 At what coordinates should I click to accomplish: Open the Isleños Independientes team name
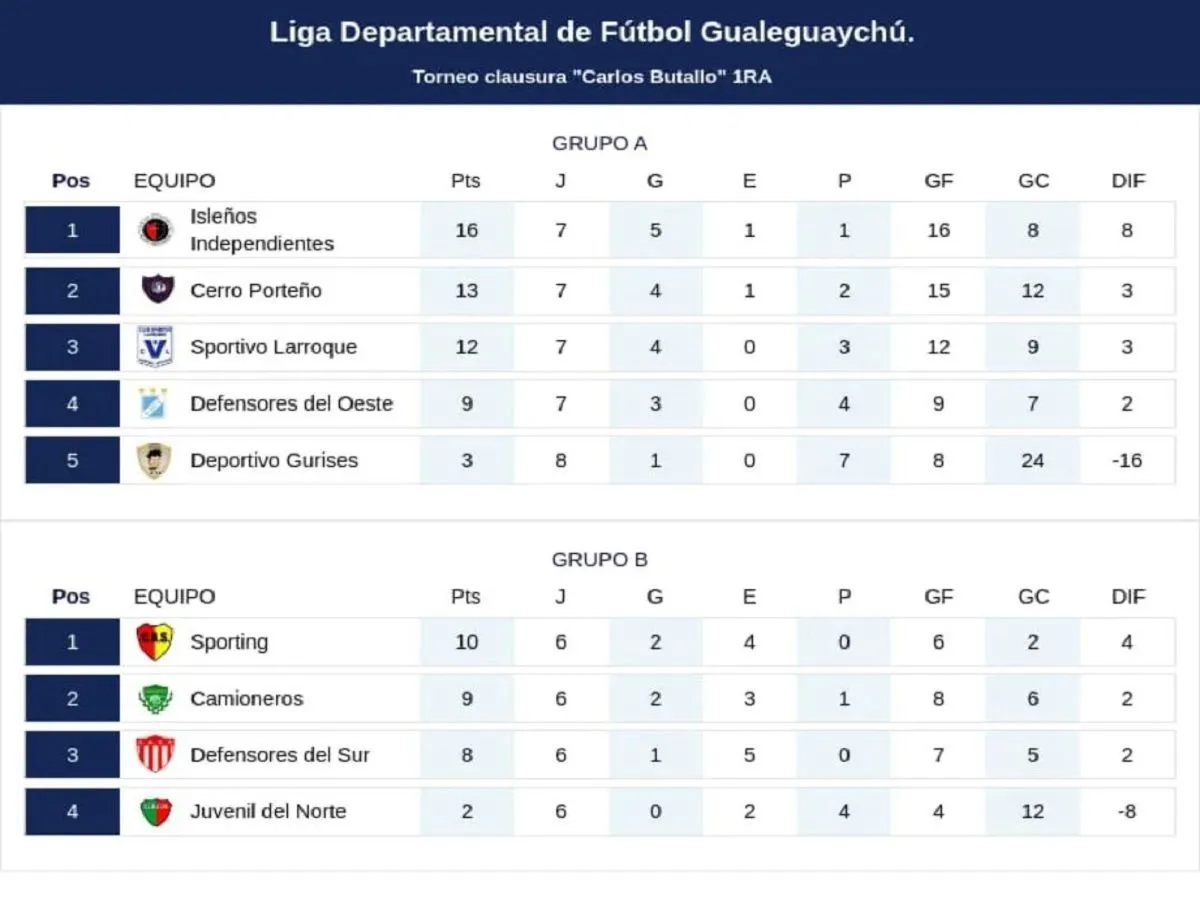pyautogui.click(x=262, y=230)
